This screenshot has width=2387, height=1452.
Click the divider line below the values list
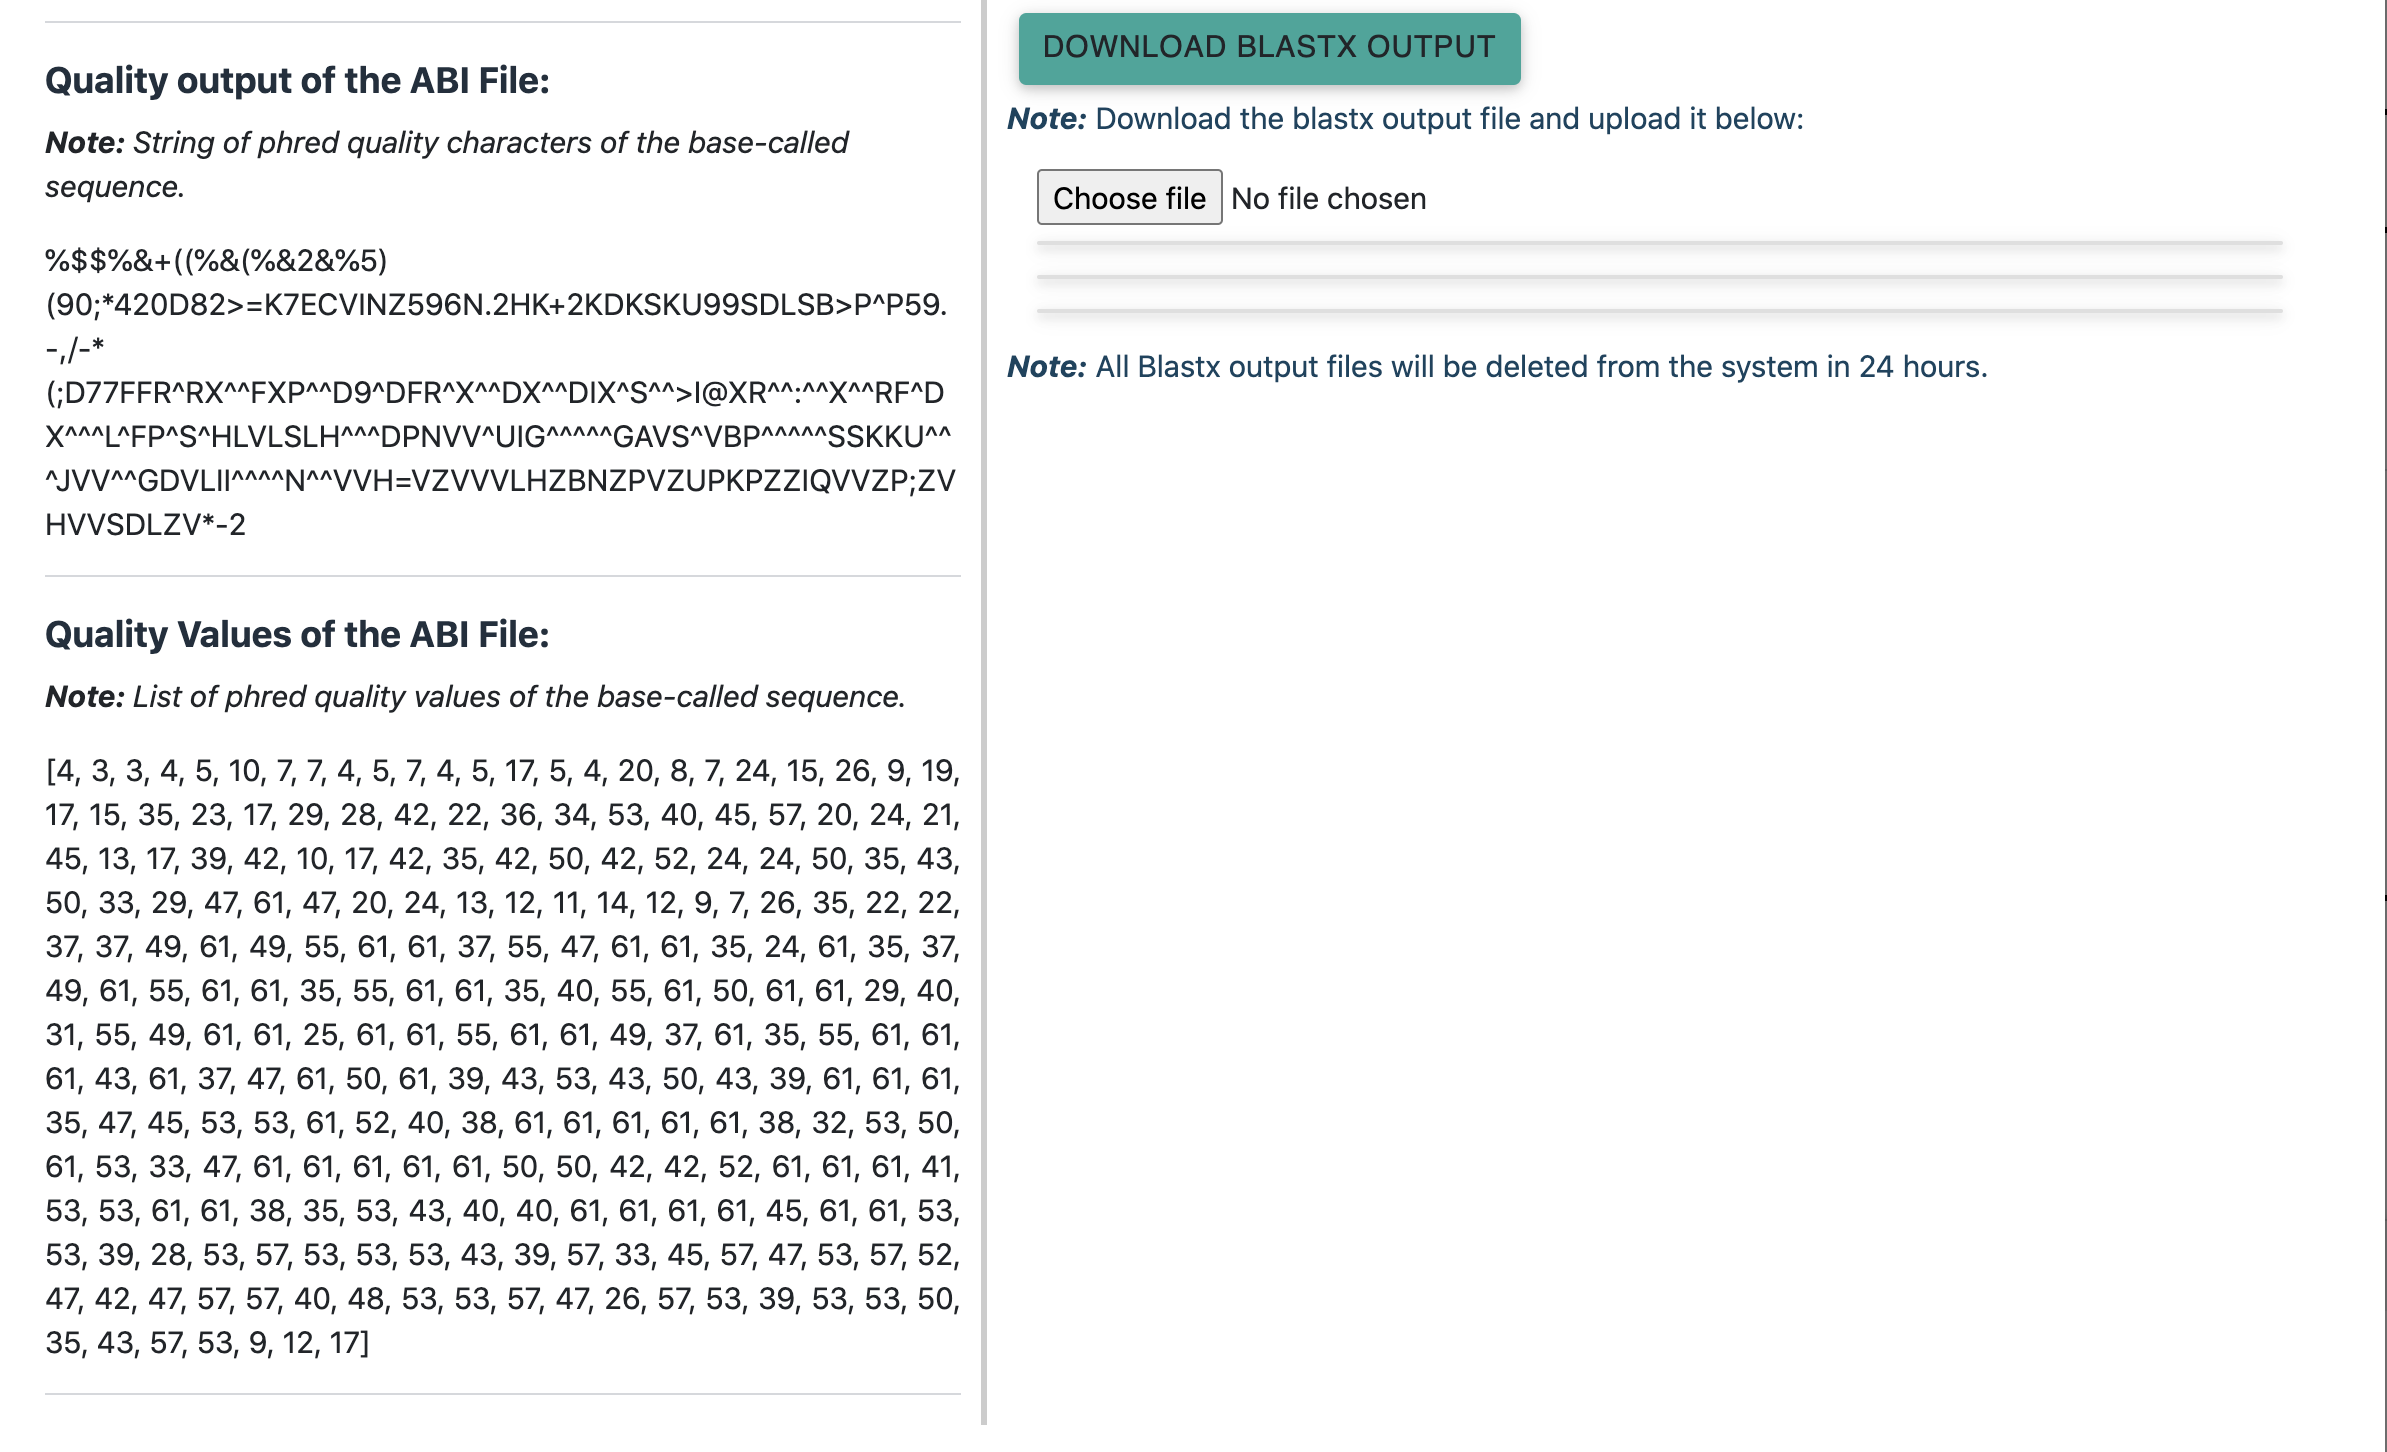[x=502, y=1394]
